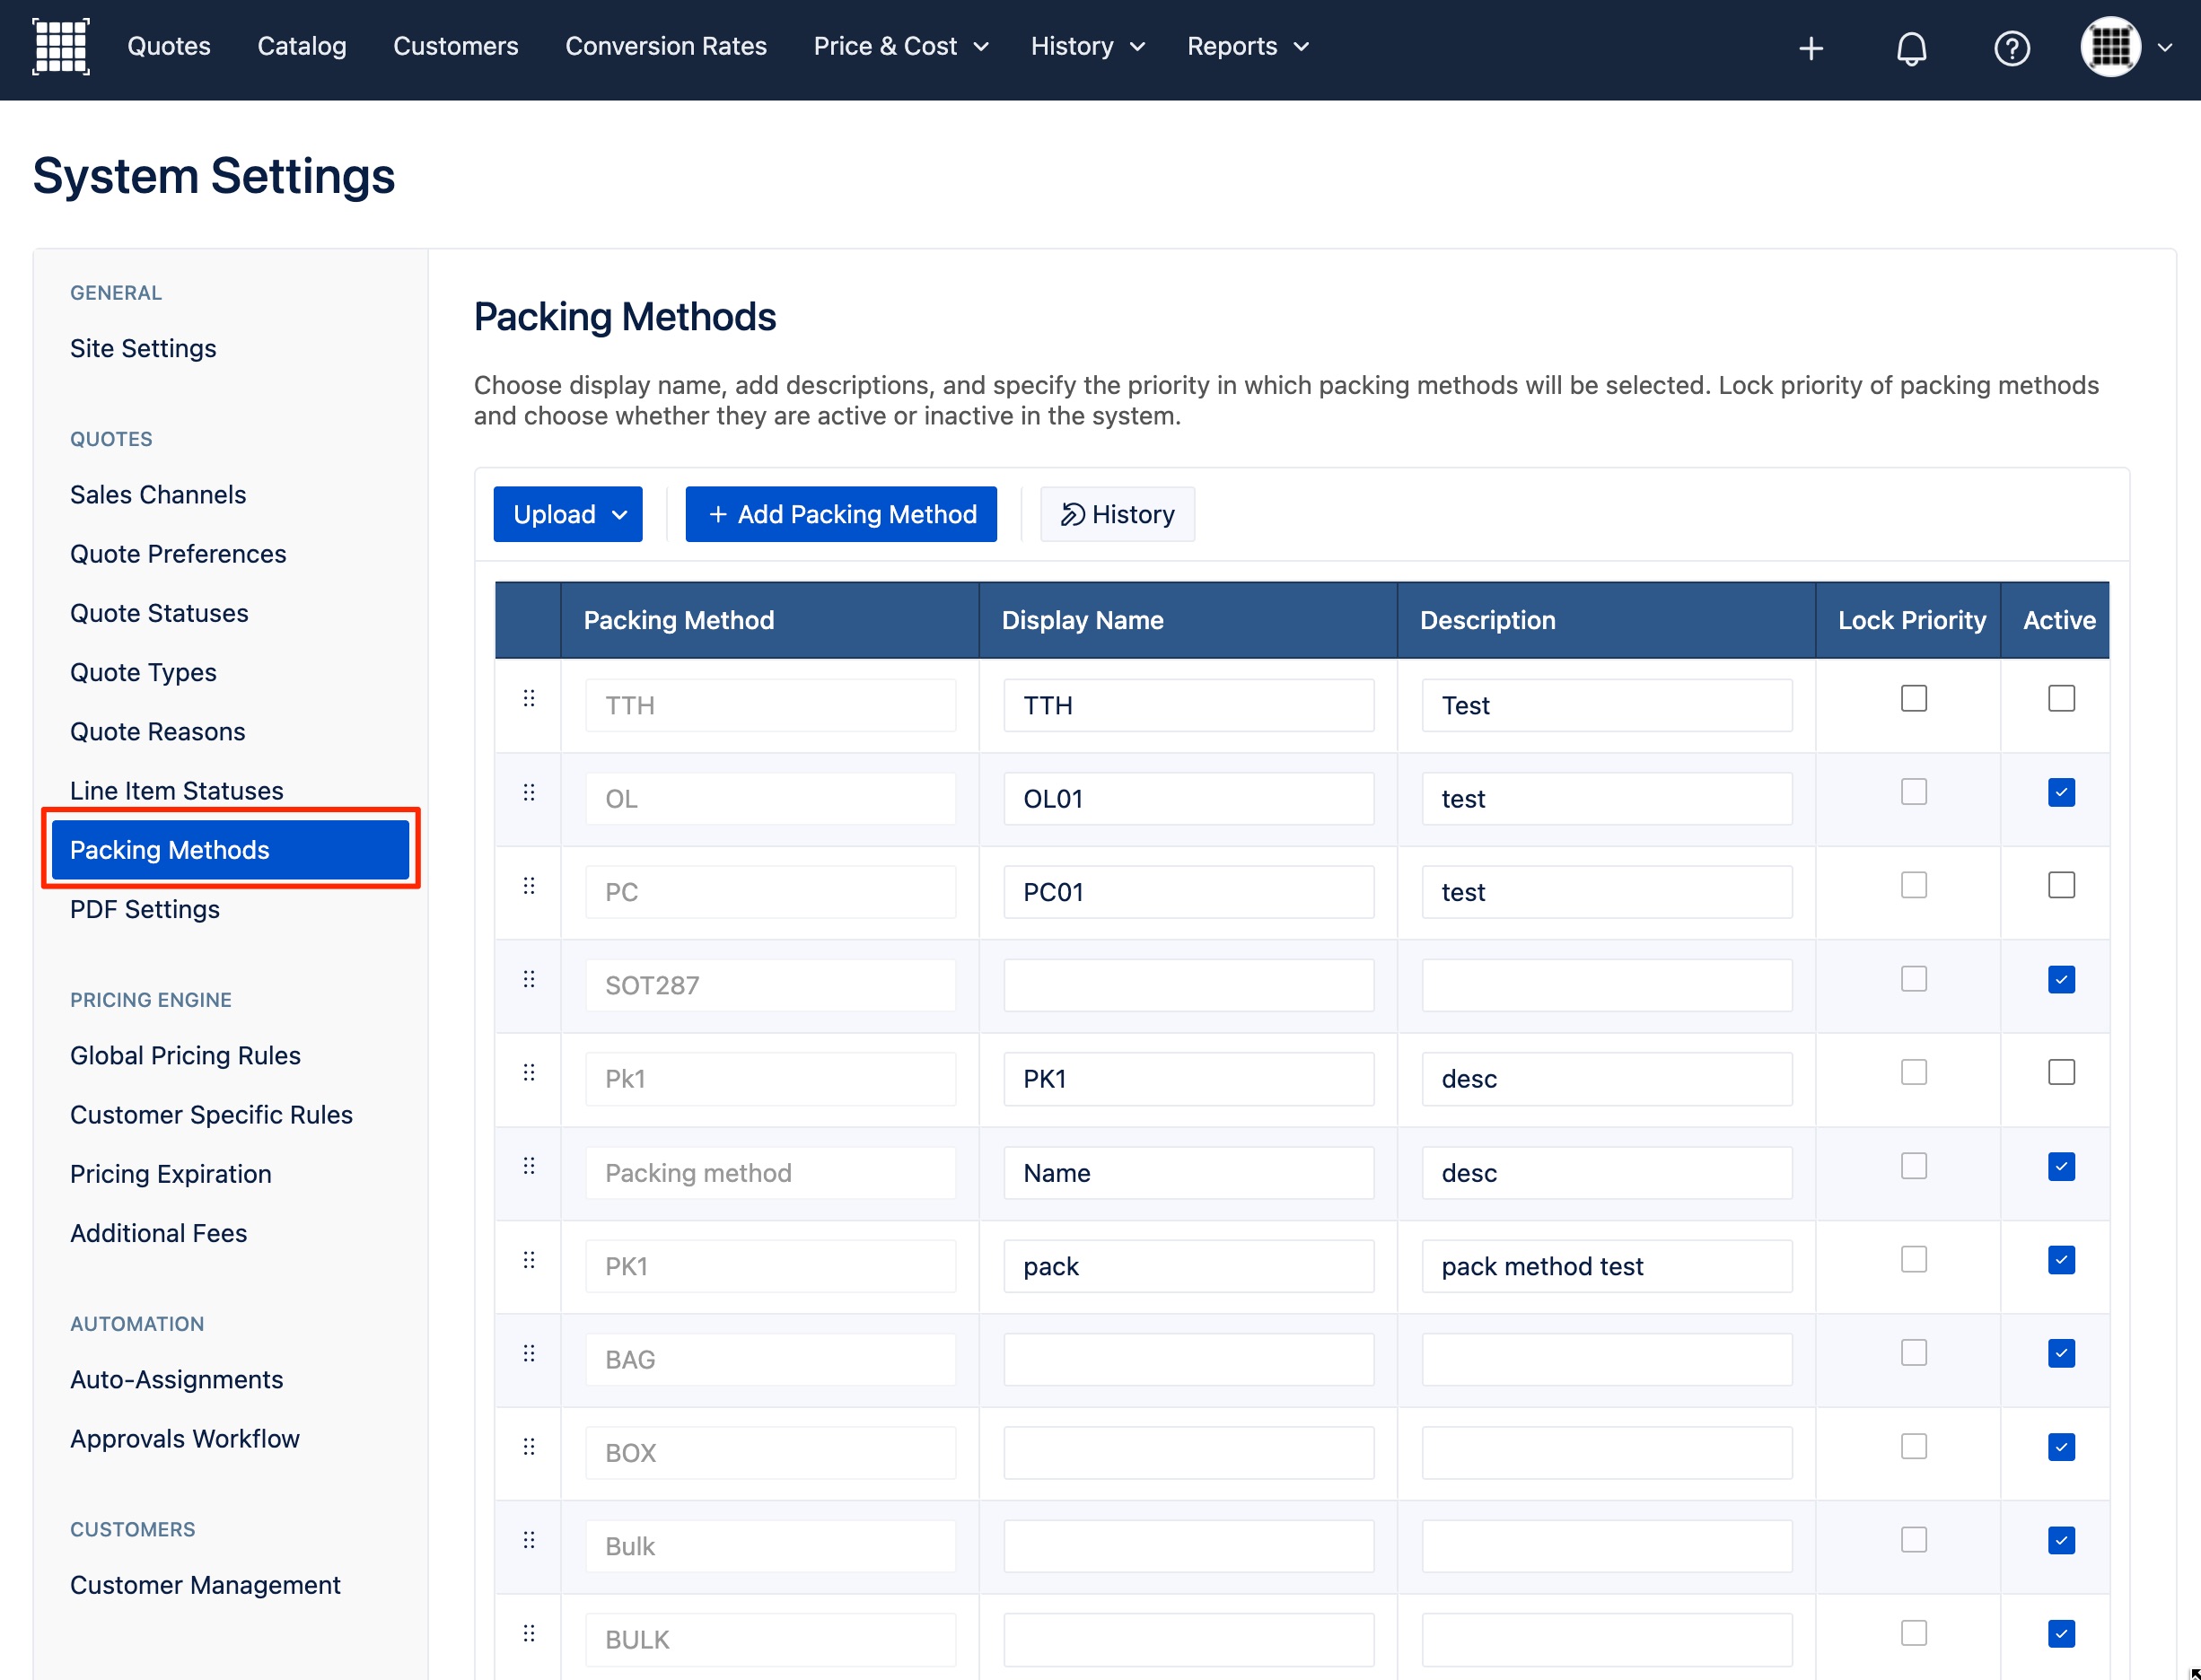The height and width of the screenshot is (1680, 2201).
Task: Toggle Lock Priority for BAG row
Action: point(1913,1353)
